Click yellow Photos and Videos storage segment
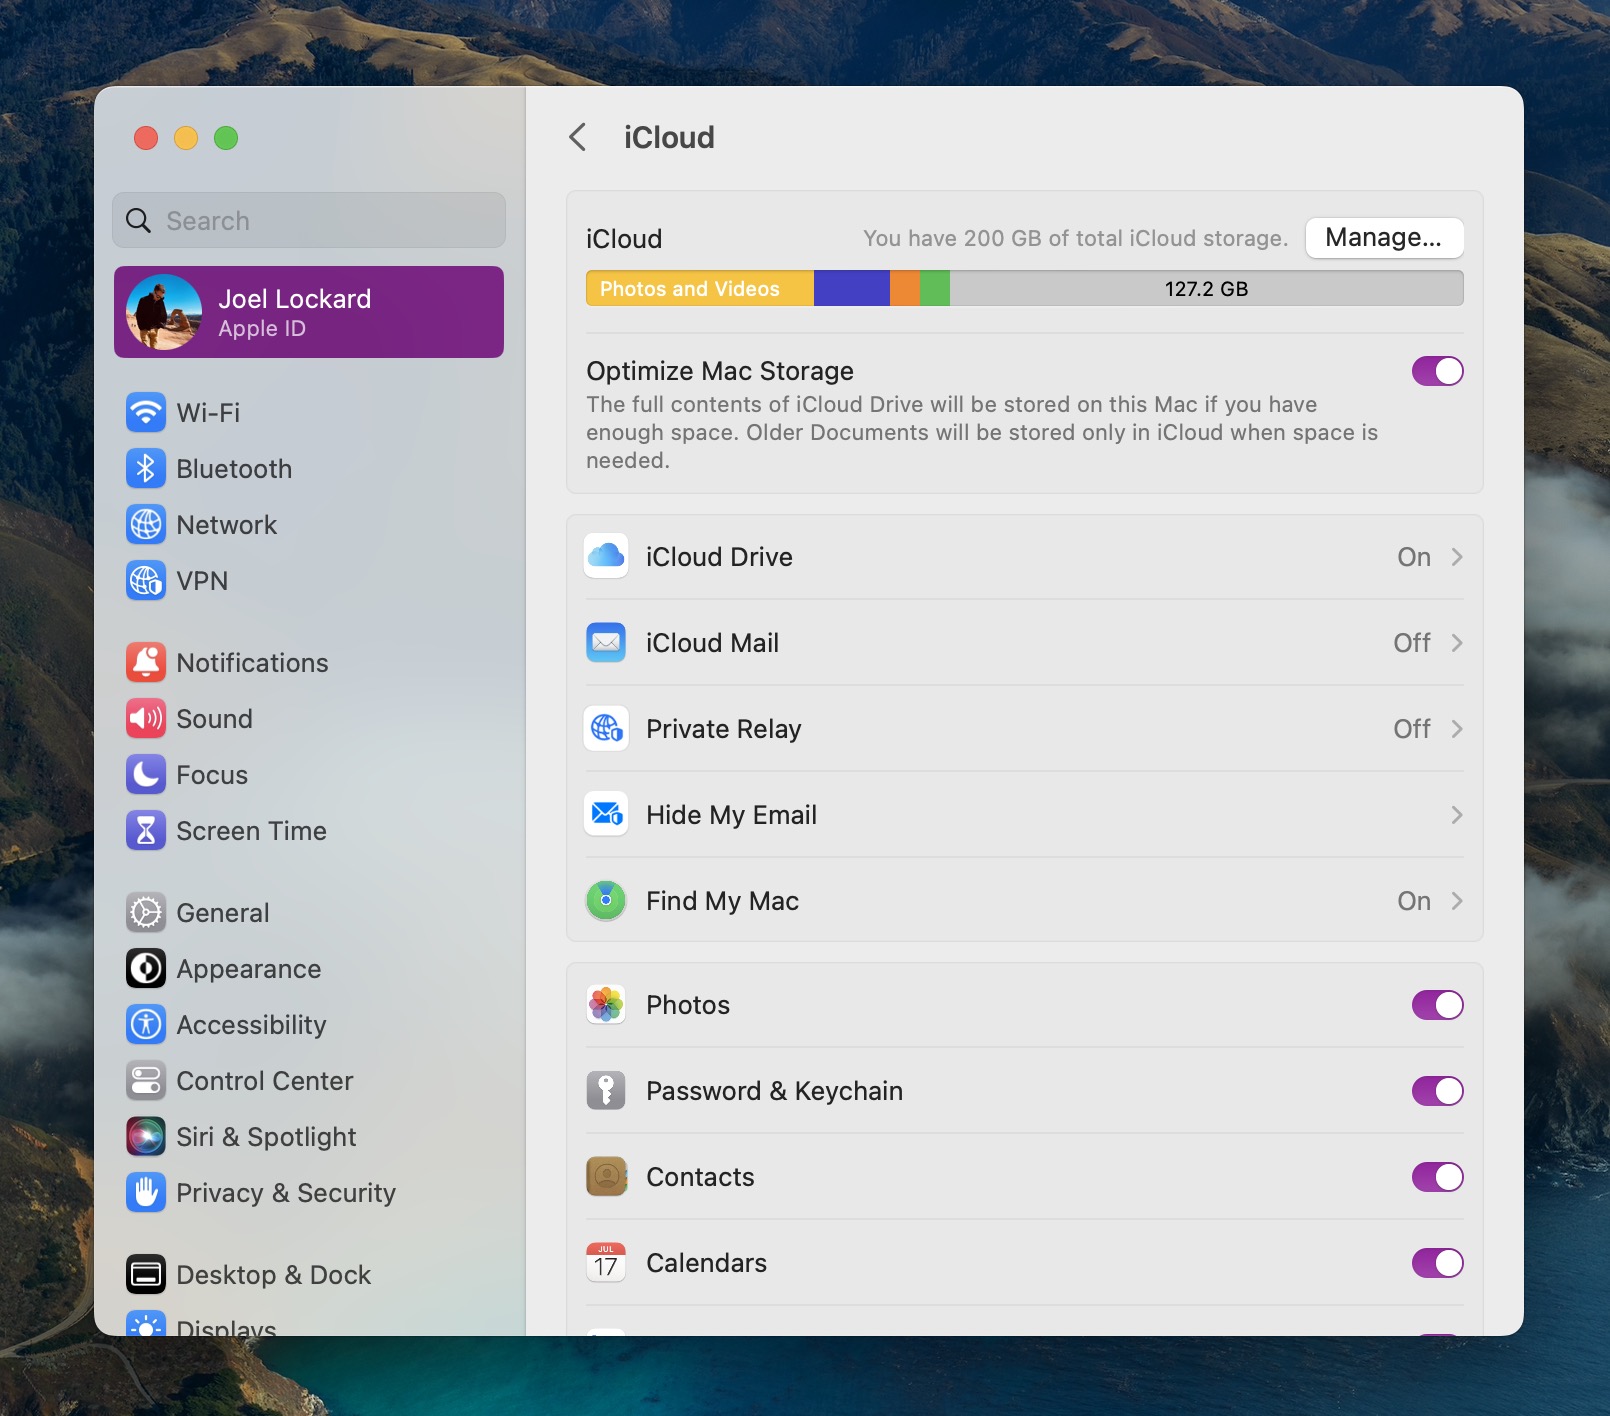Image resolution: width=1610 pixels, height=1416 pixels. tap(700, 289)
